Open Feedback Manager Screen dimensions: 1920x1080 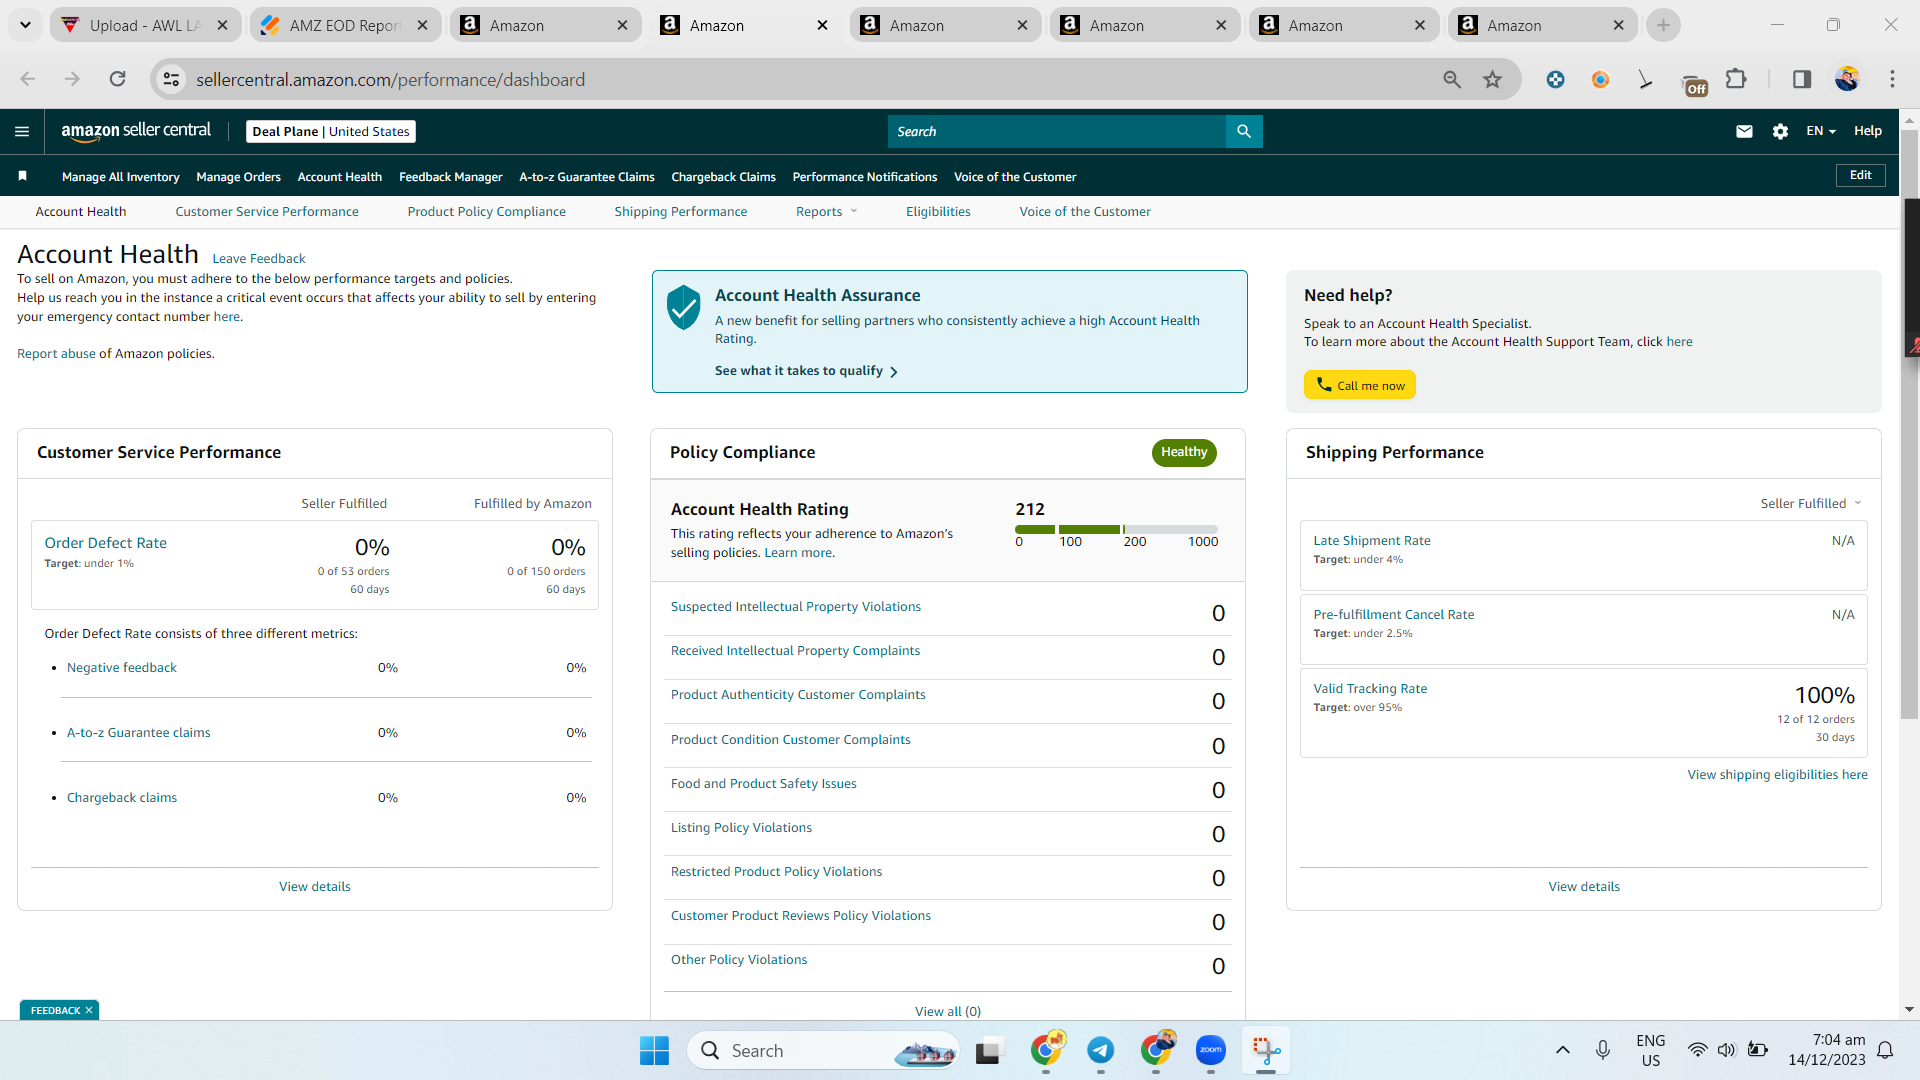(x=451, y=176)
